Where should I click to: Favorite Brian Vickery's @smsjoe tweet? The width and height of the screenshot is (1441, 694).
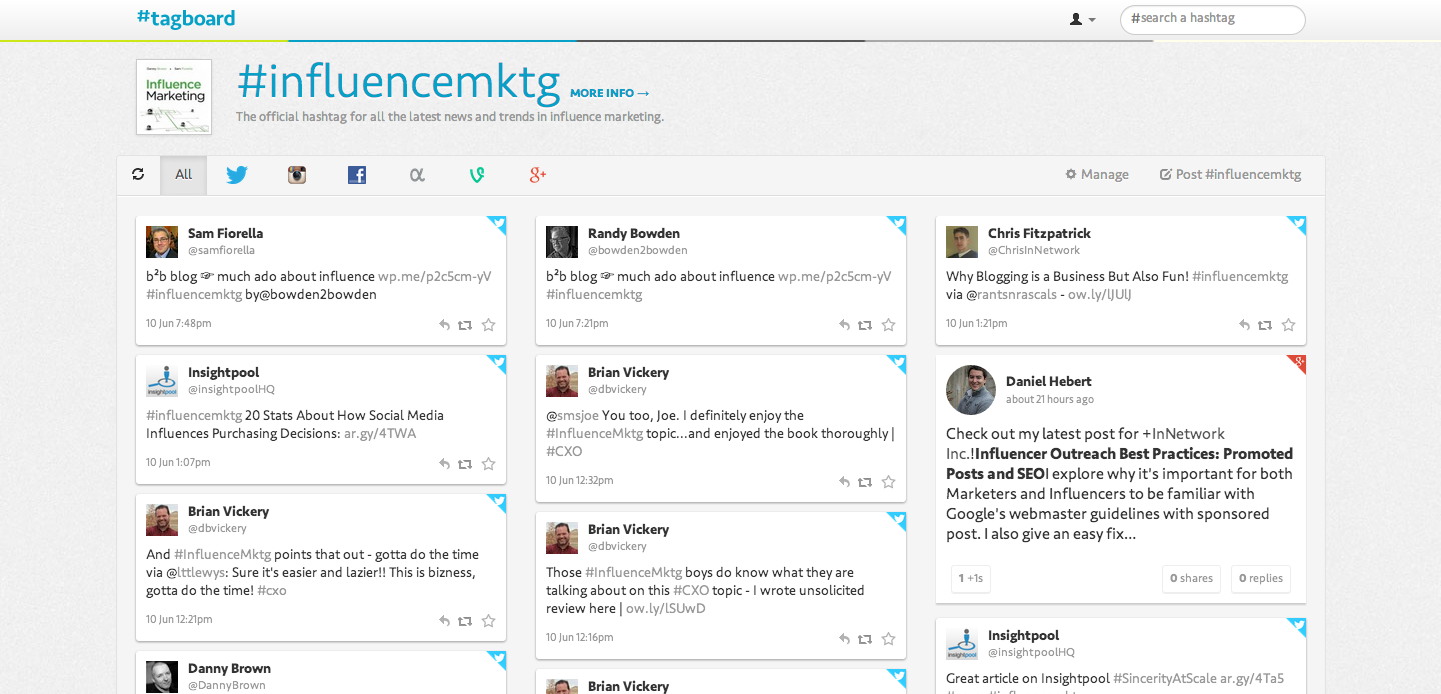click(x=888, y=482)
